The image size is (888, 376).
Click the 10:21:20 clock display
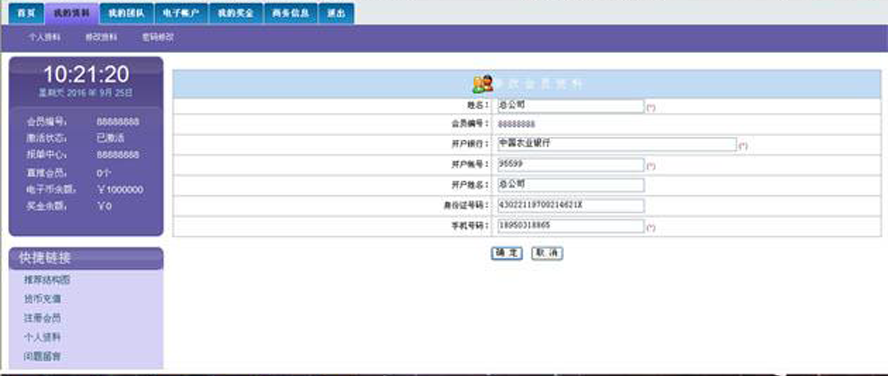[86, 74]
